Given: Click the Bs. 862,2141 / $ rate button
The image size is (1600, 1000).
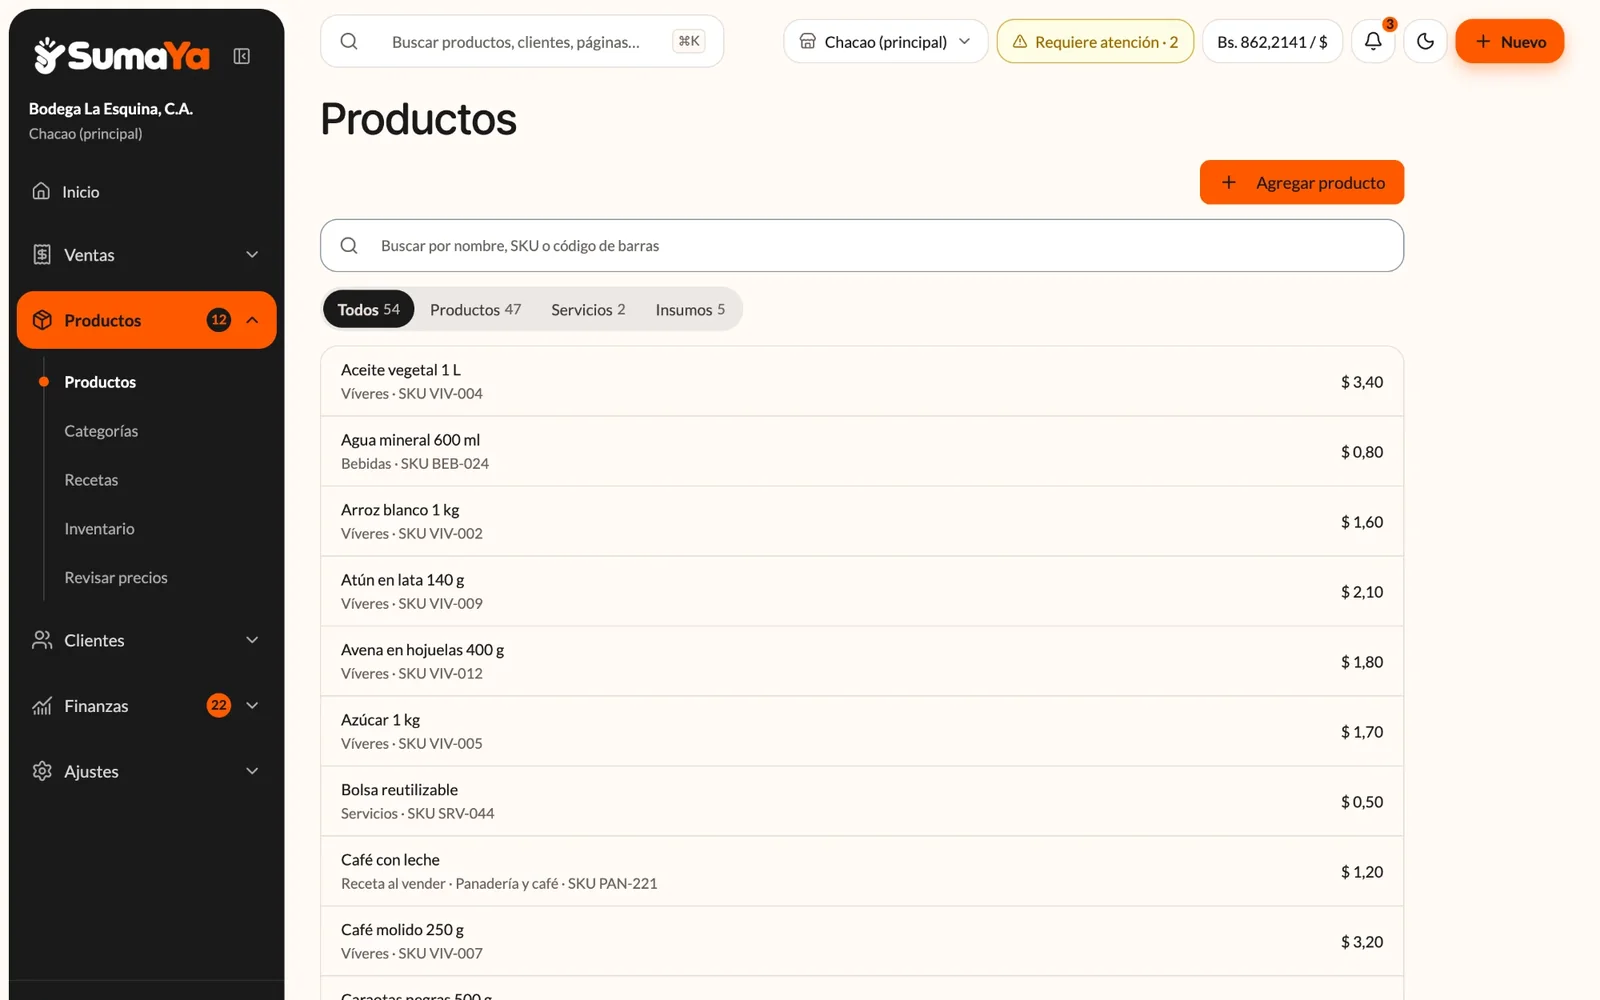Looking at the screenshot, I should coord(1272,41).
